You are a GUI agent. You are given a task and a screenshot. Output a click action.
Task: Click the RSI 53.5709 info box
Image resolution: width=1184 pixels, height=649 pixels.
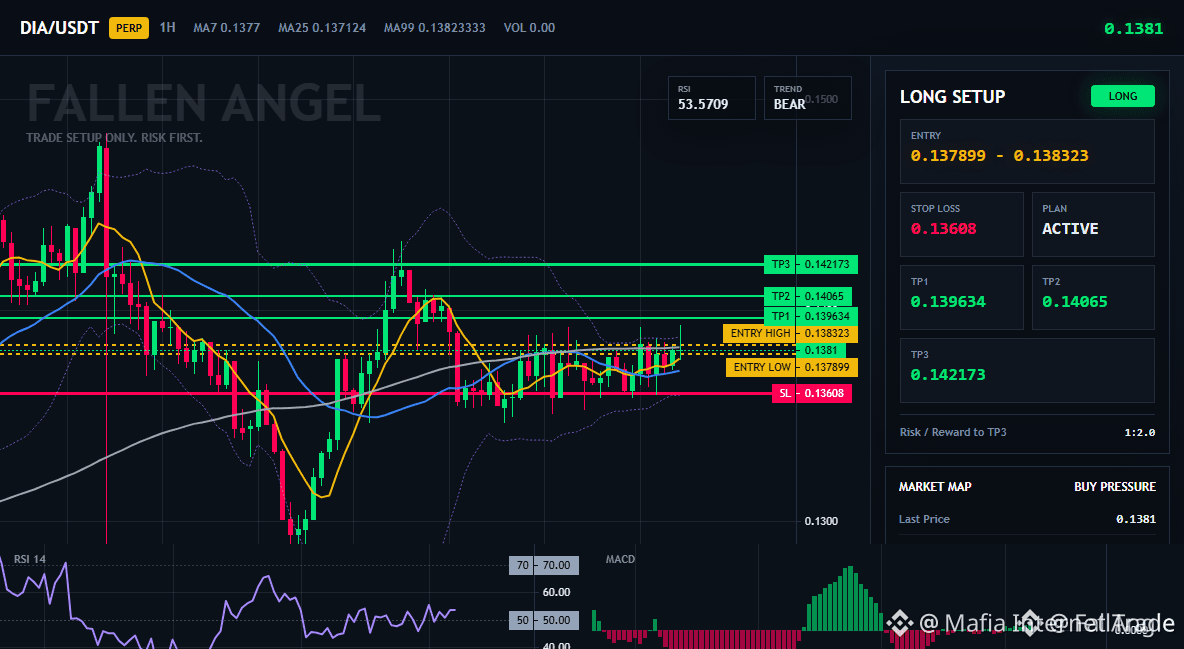(711, 98)
